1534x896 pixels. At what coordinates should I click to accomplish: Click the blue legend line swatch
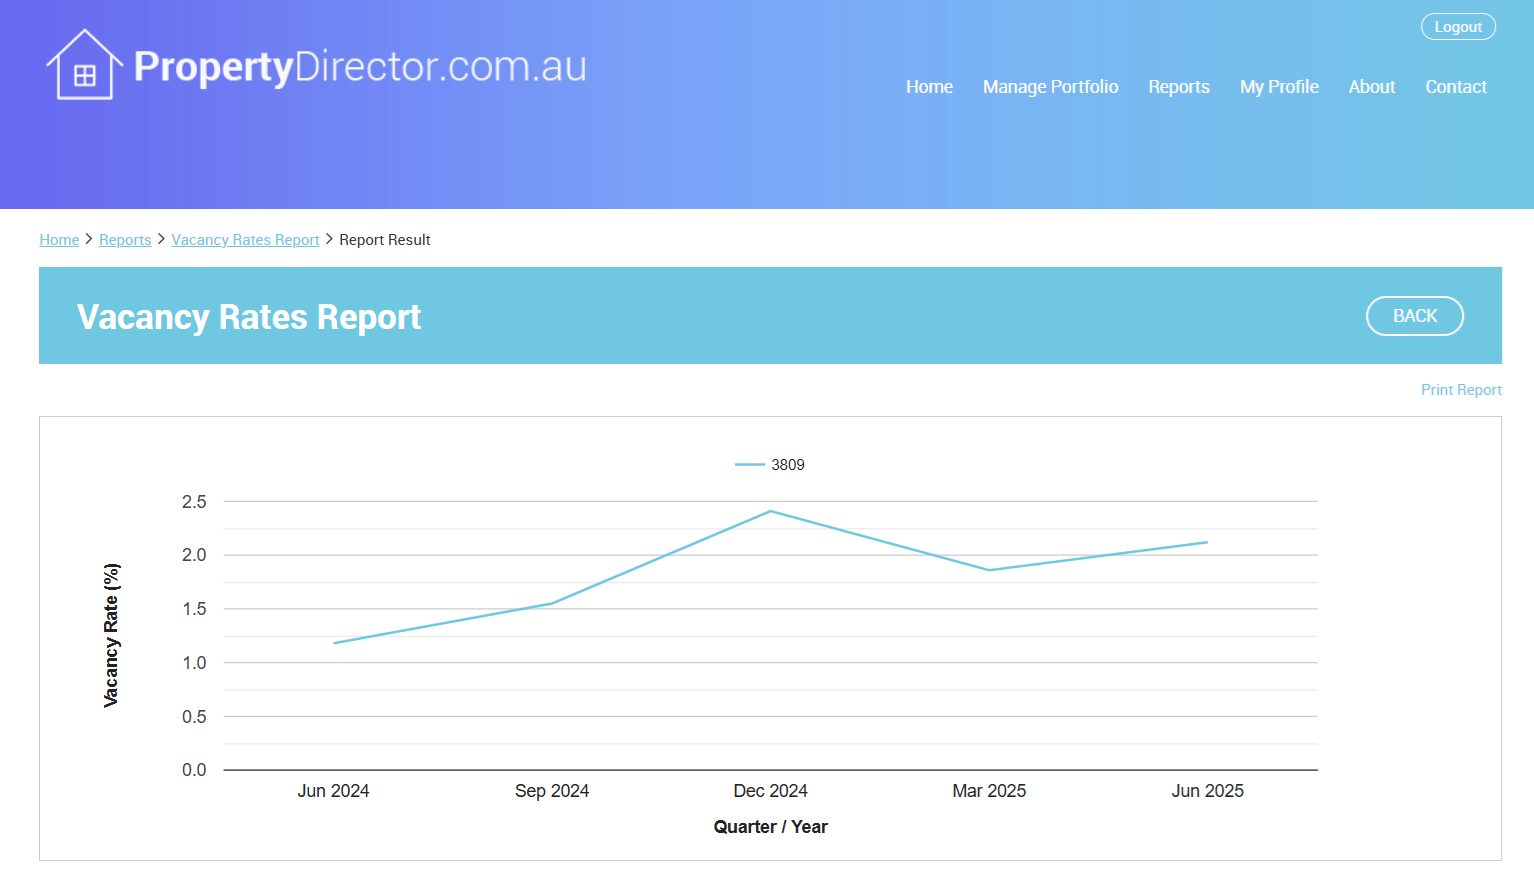749,465
